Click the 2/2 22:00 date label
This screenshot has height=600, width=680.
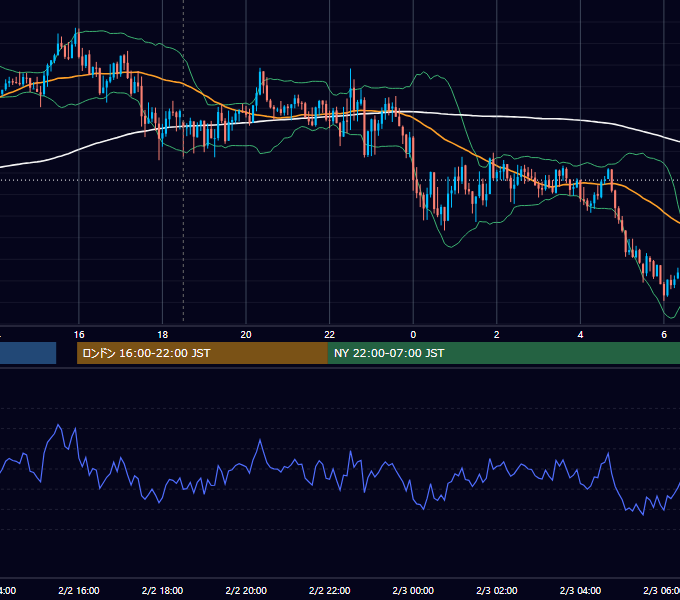[x=330, y=590]
